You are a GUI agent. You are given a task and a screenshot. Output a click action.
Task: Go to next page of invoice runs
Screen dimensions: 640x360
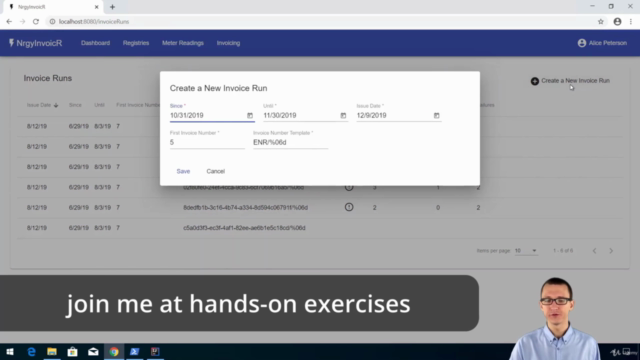(611, 251)
